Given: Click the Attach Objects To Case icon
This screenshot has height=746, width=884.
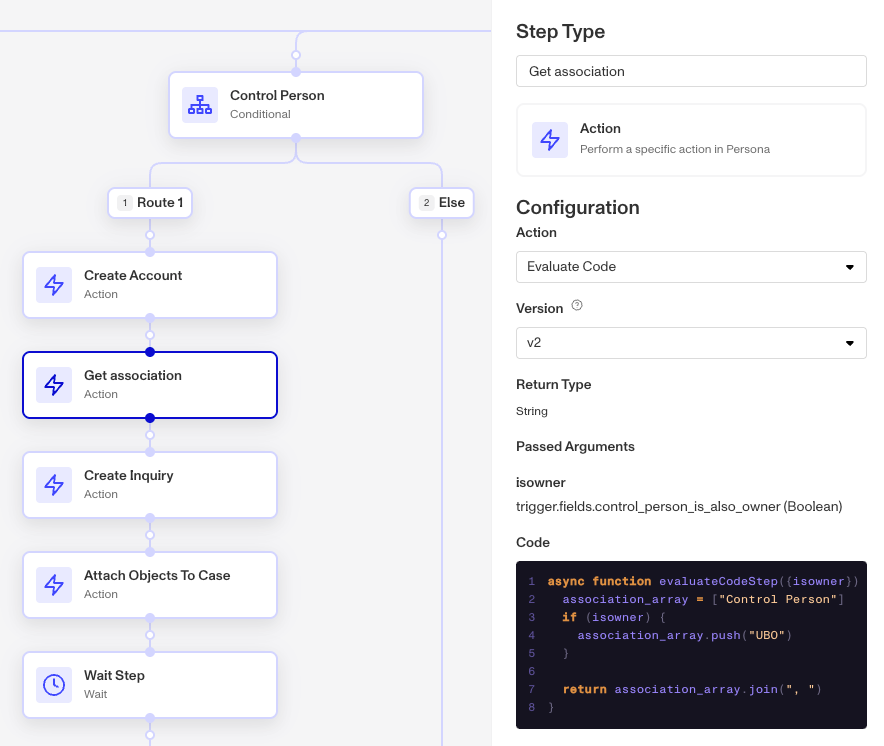Looking at the screenshot, I should 54,585.
